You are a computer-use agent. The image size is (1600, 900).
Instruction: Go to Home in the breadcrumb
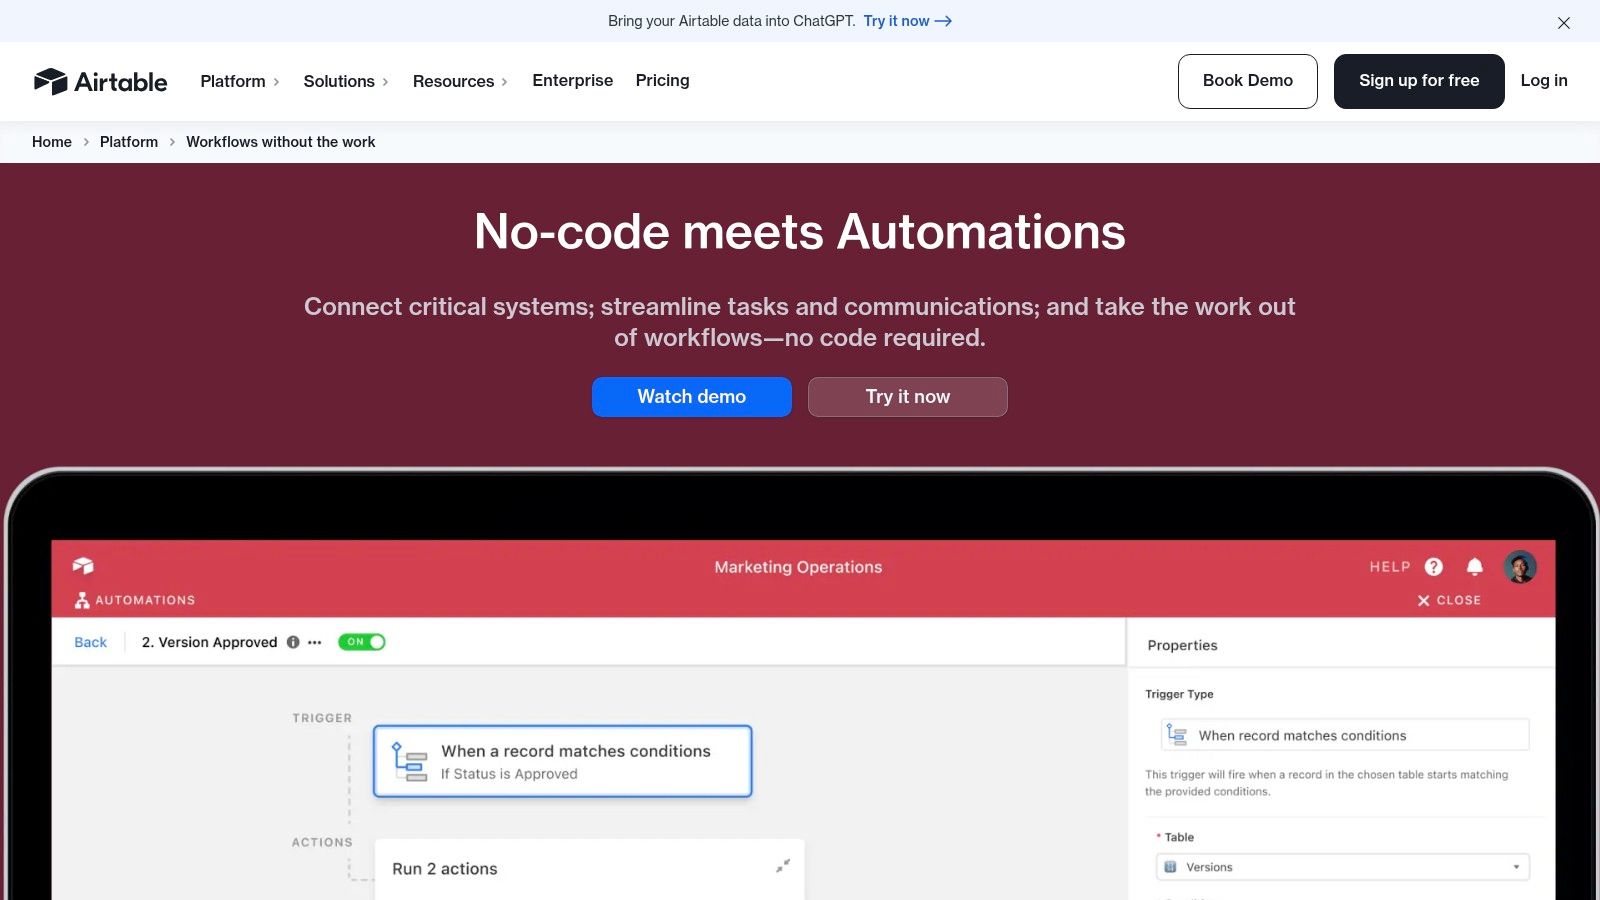point(52,142)
